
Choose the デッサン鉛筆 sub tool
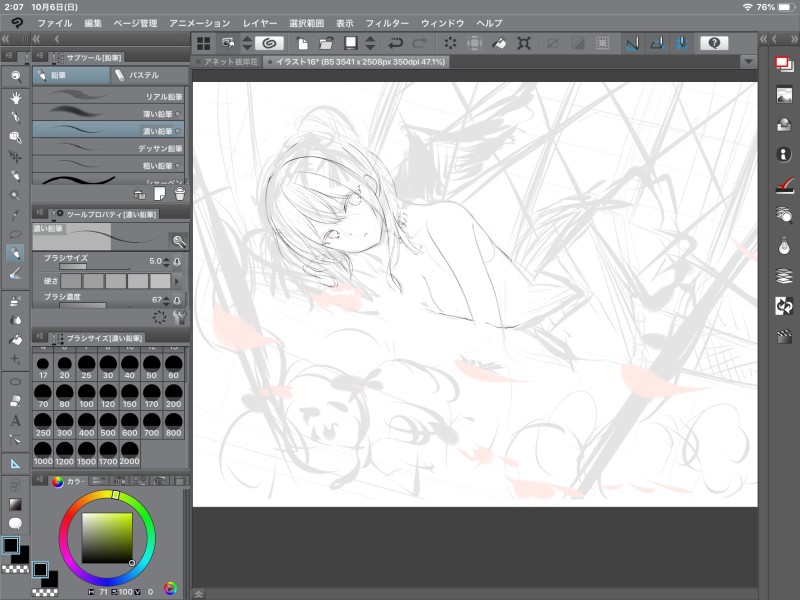coord(108,148)
